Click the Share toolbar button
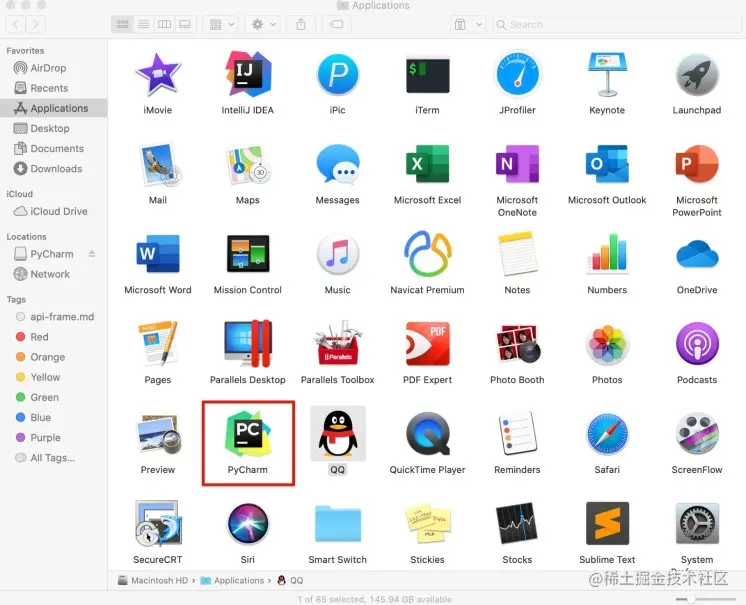Viewport: 746px width, 605px height. tap(301, 24)
